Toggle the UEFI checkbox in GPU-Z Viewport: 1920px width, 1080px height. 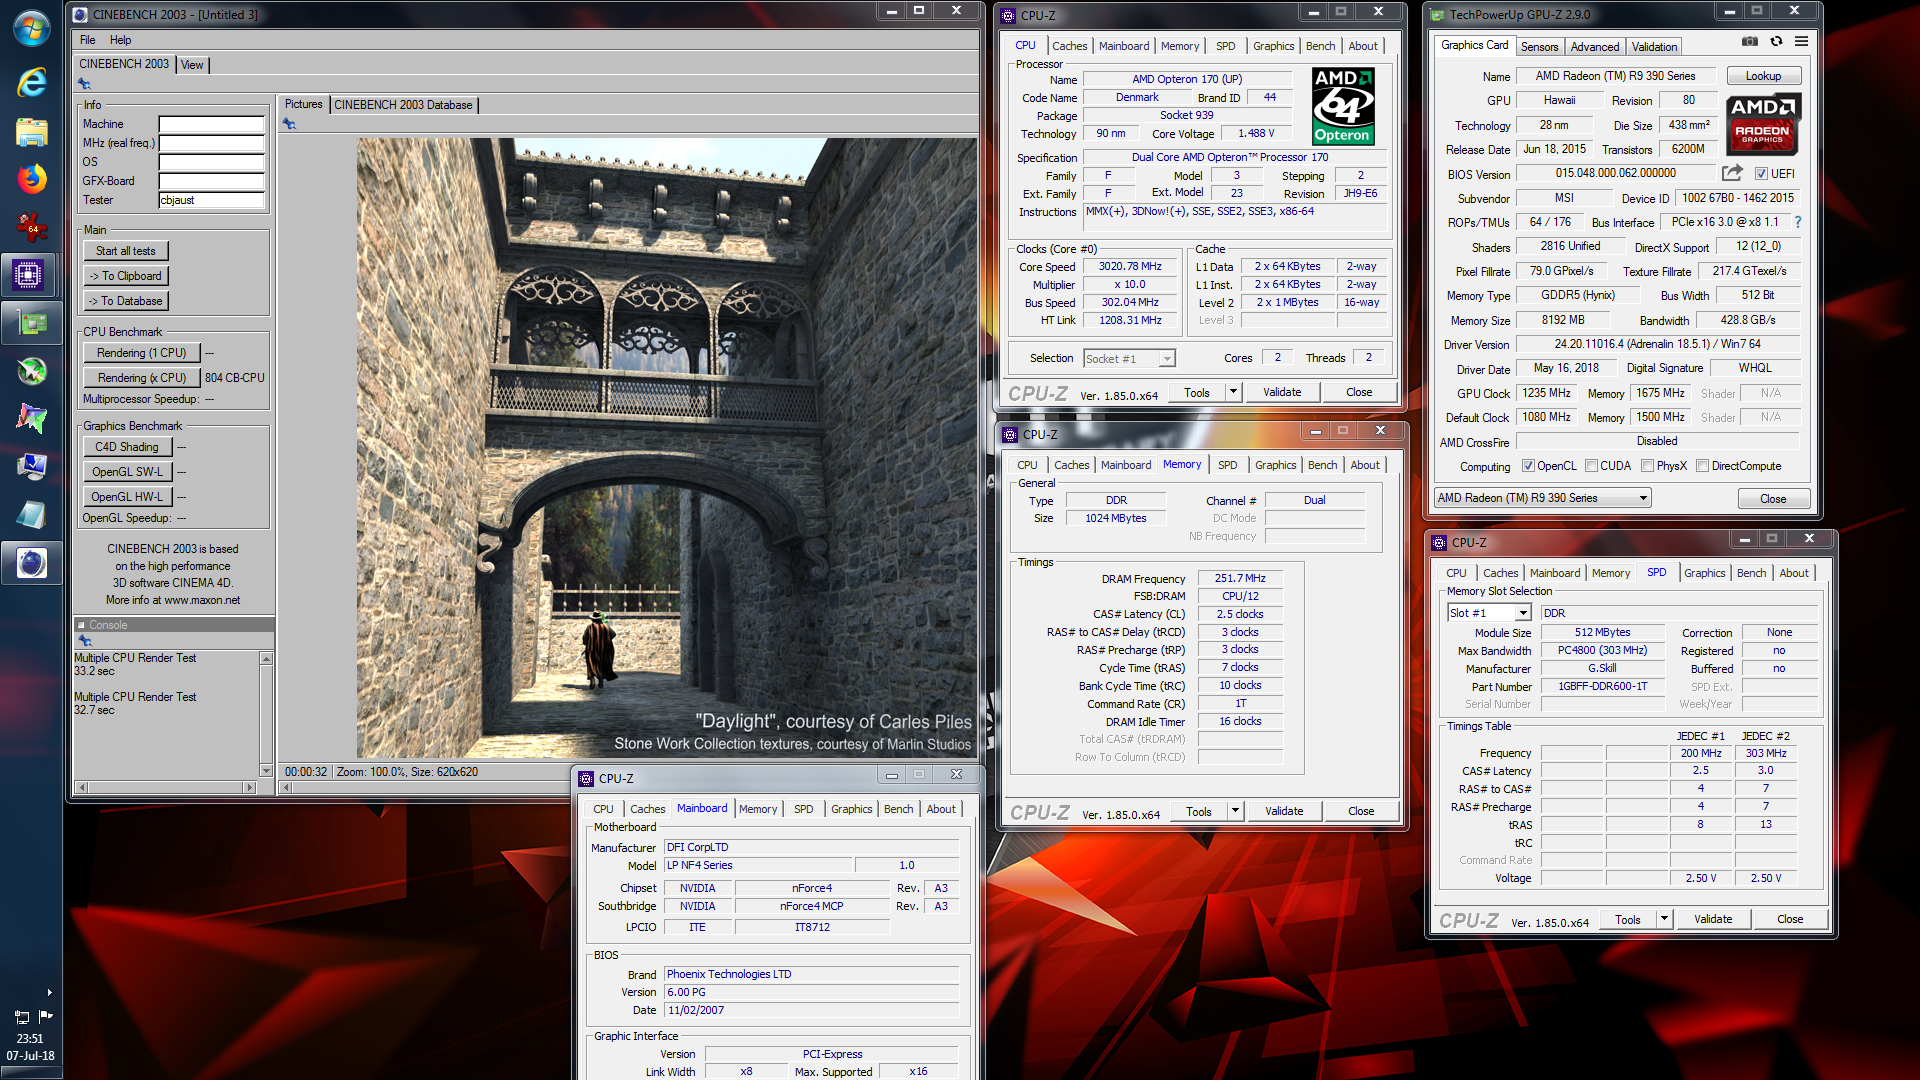coord(1761,174)
